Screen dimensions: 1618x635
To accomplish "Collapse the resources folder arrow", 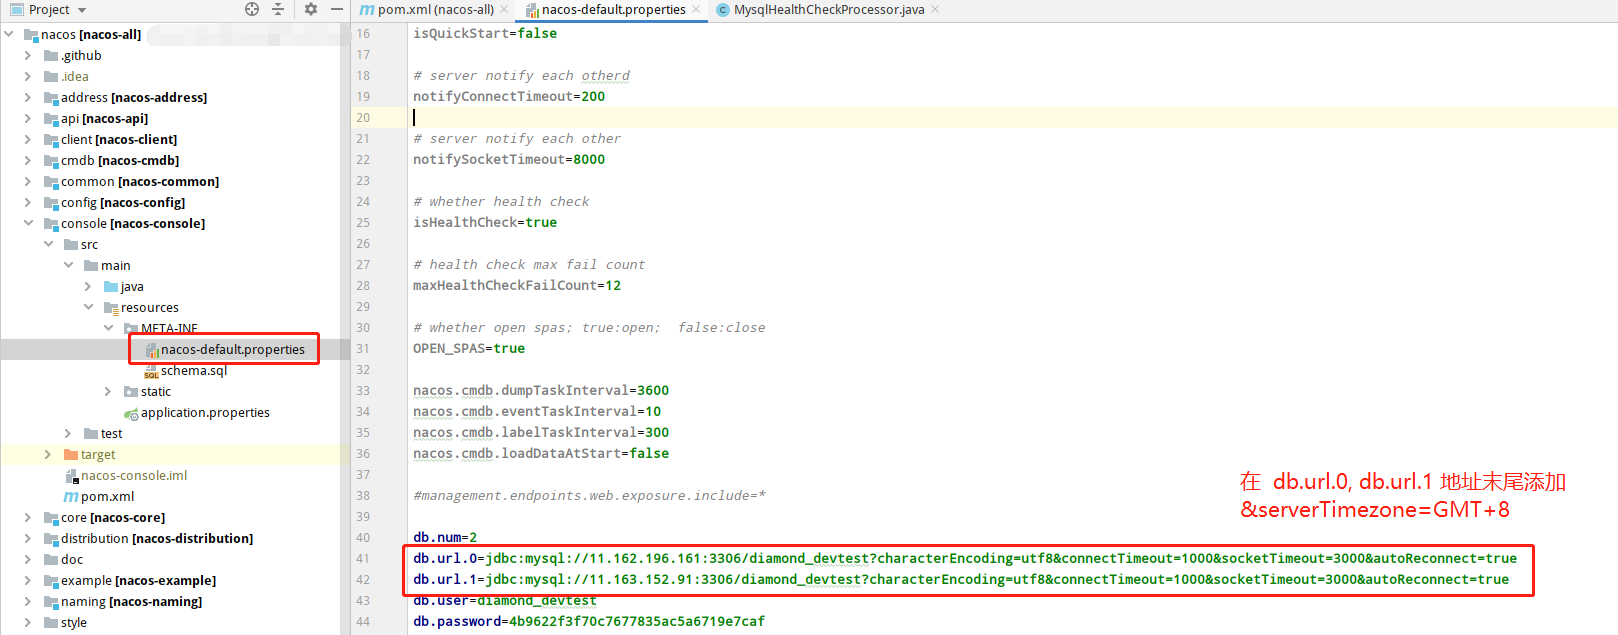I will coord(88,307).
